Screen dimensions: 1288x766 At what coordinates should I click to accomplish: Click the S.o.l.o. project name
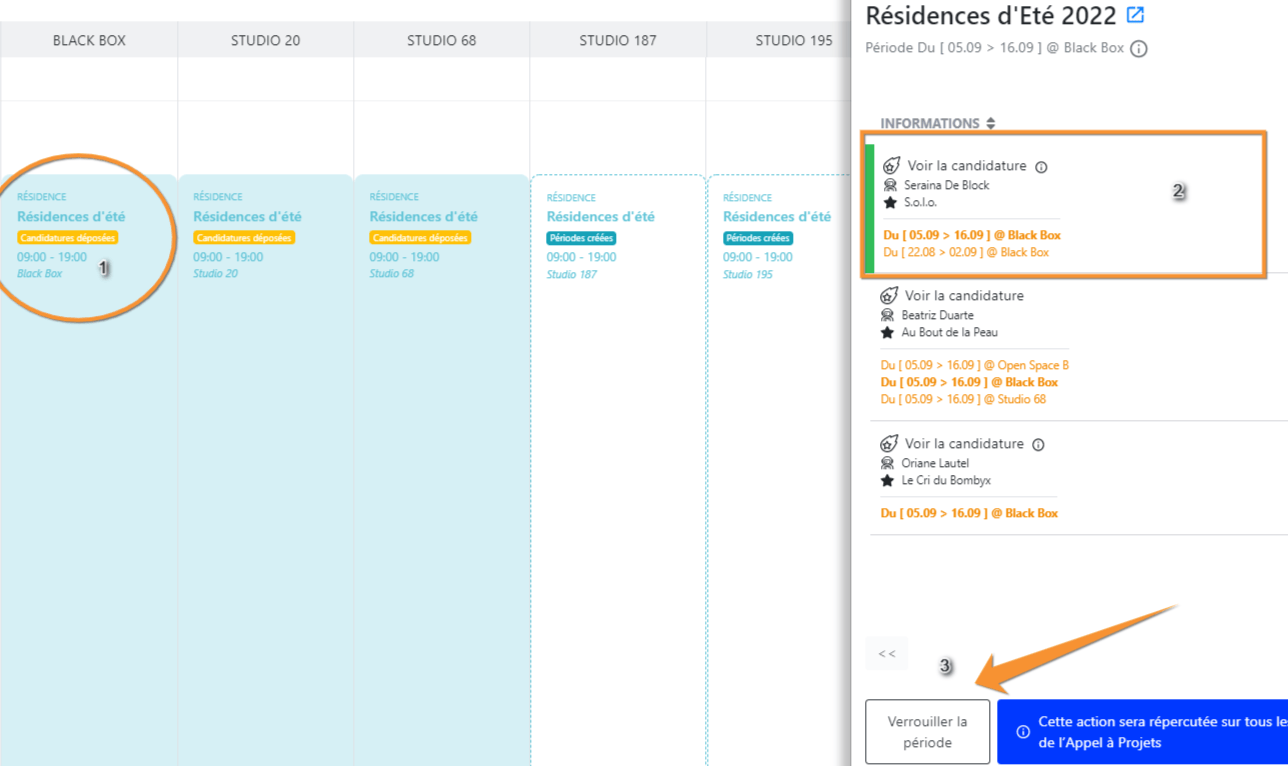[920, 203]
